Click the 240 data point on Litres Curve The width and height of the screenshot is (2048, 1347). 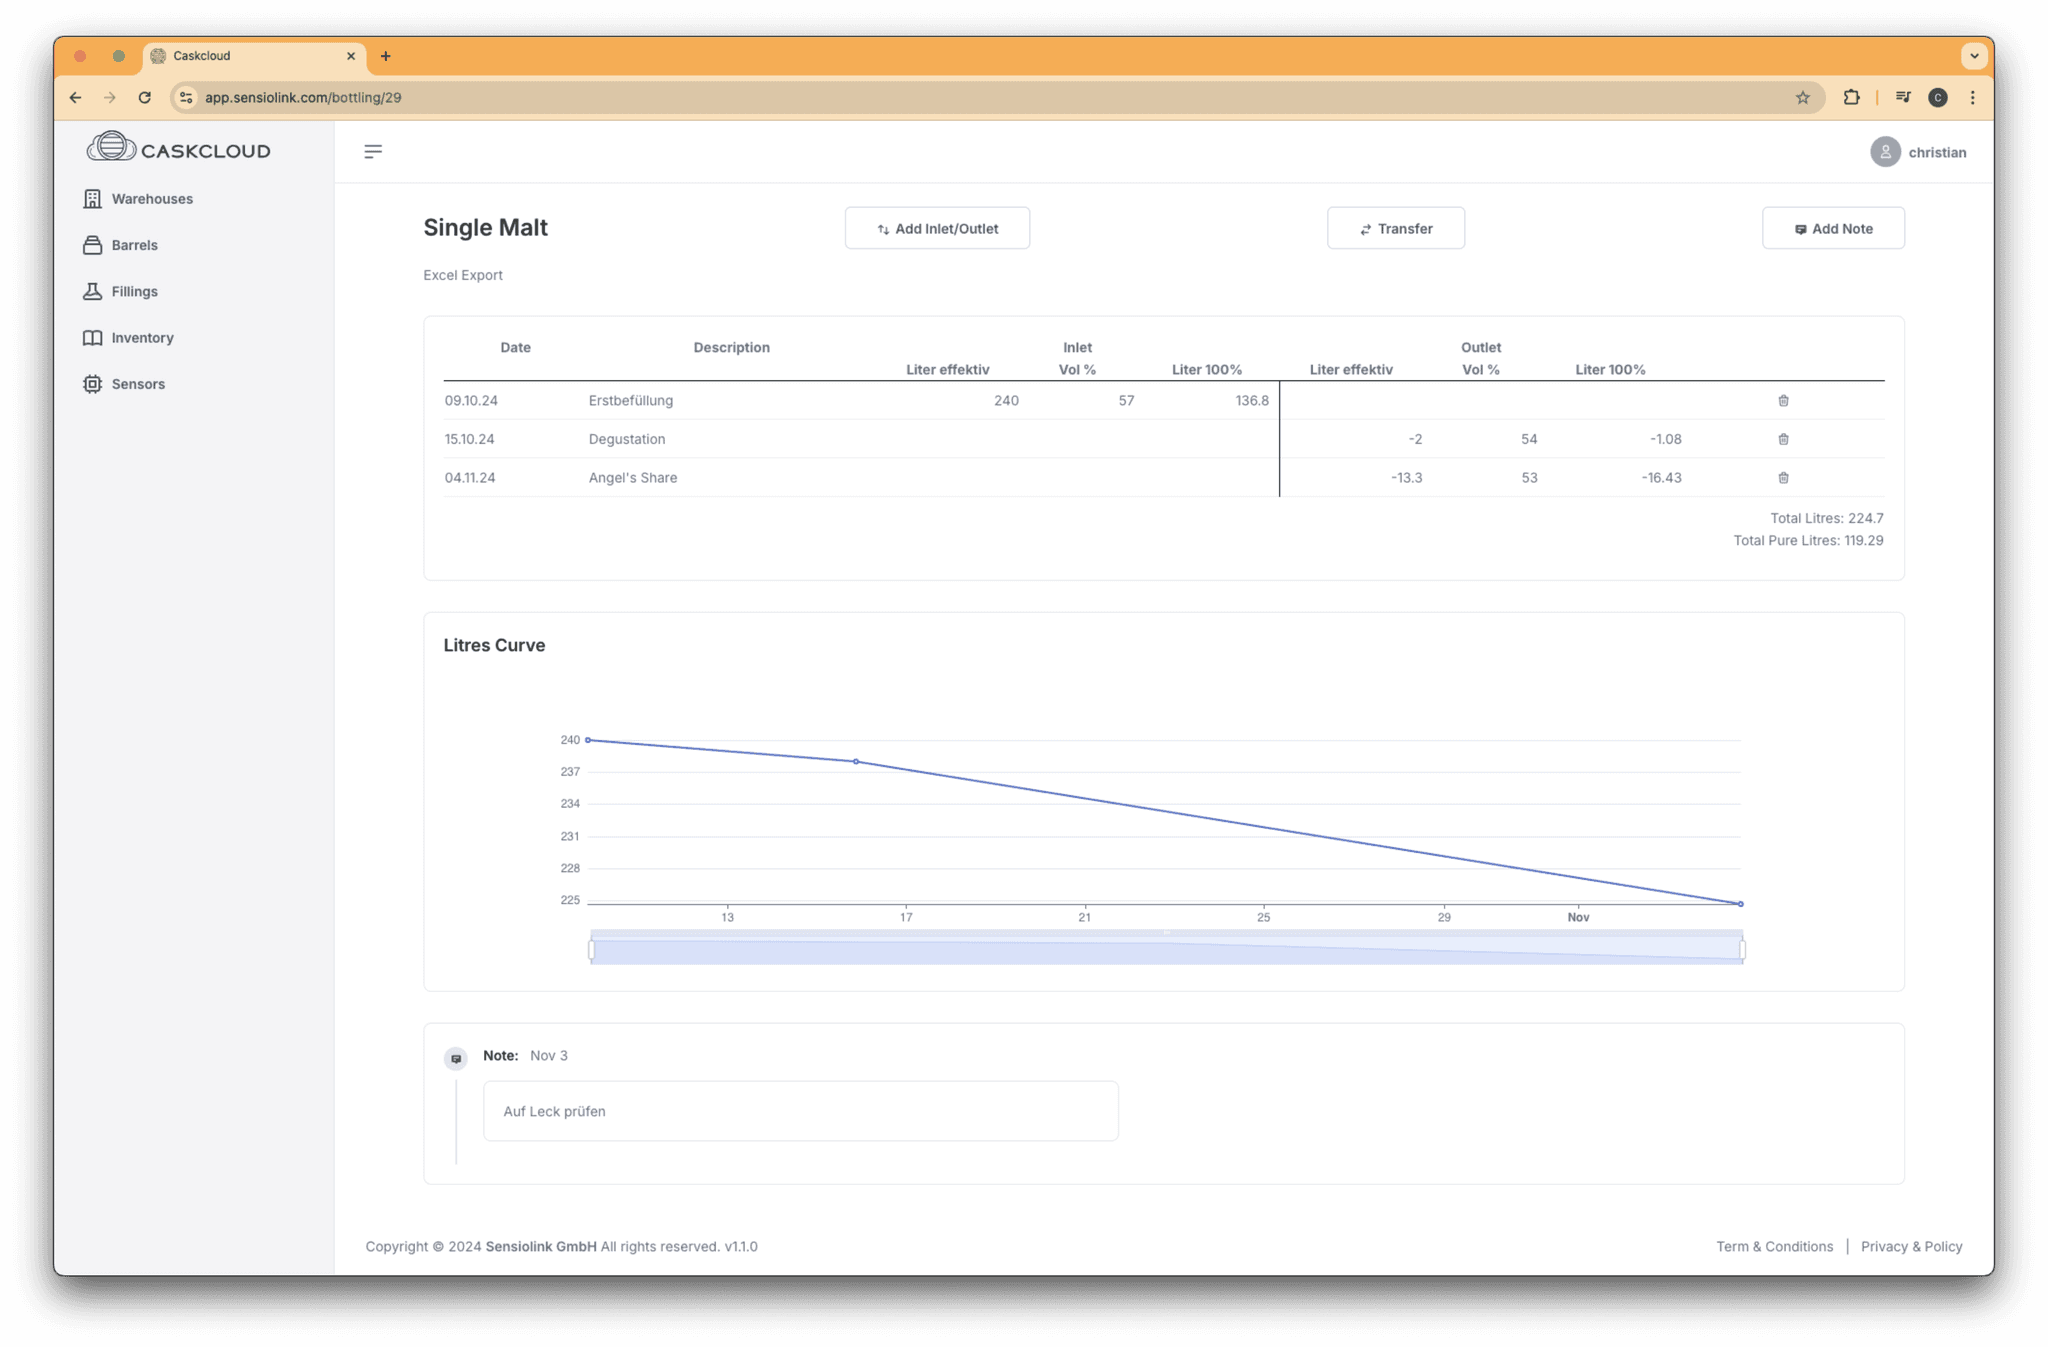588,740
